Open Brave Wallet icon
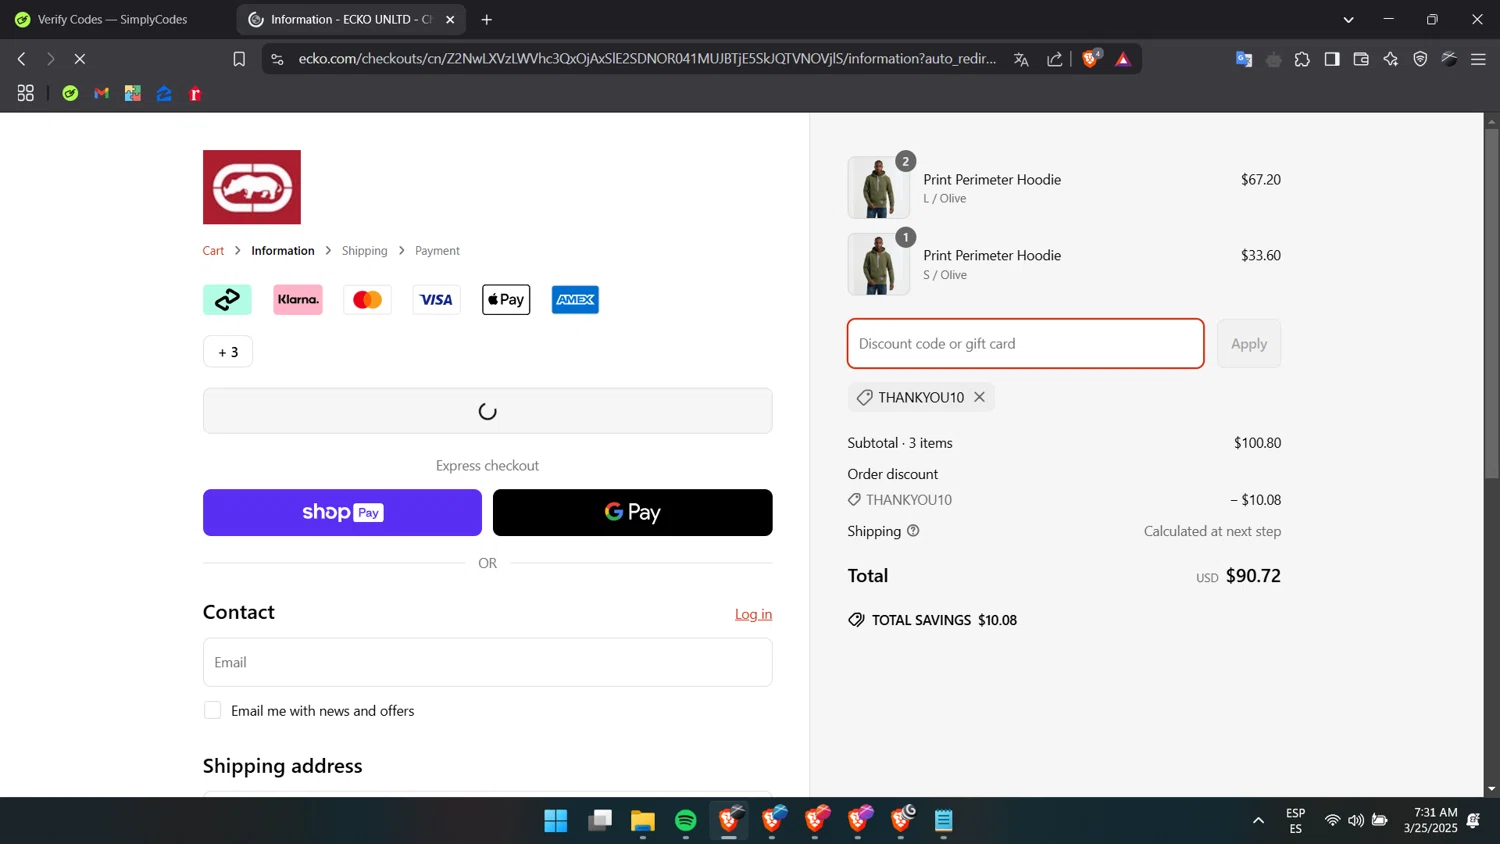The width and height of the screenshot is (1500, 844). 1361,59
